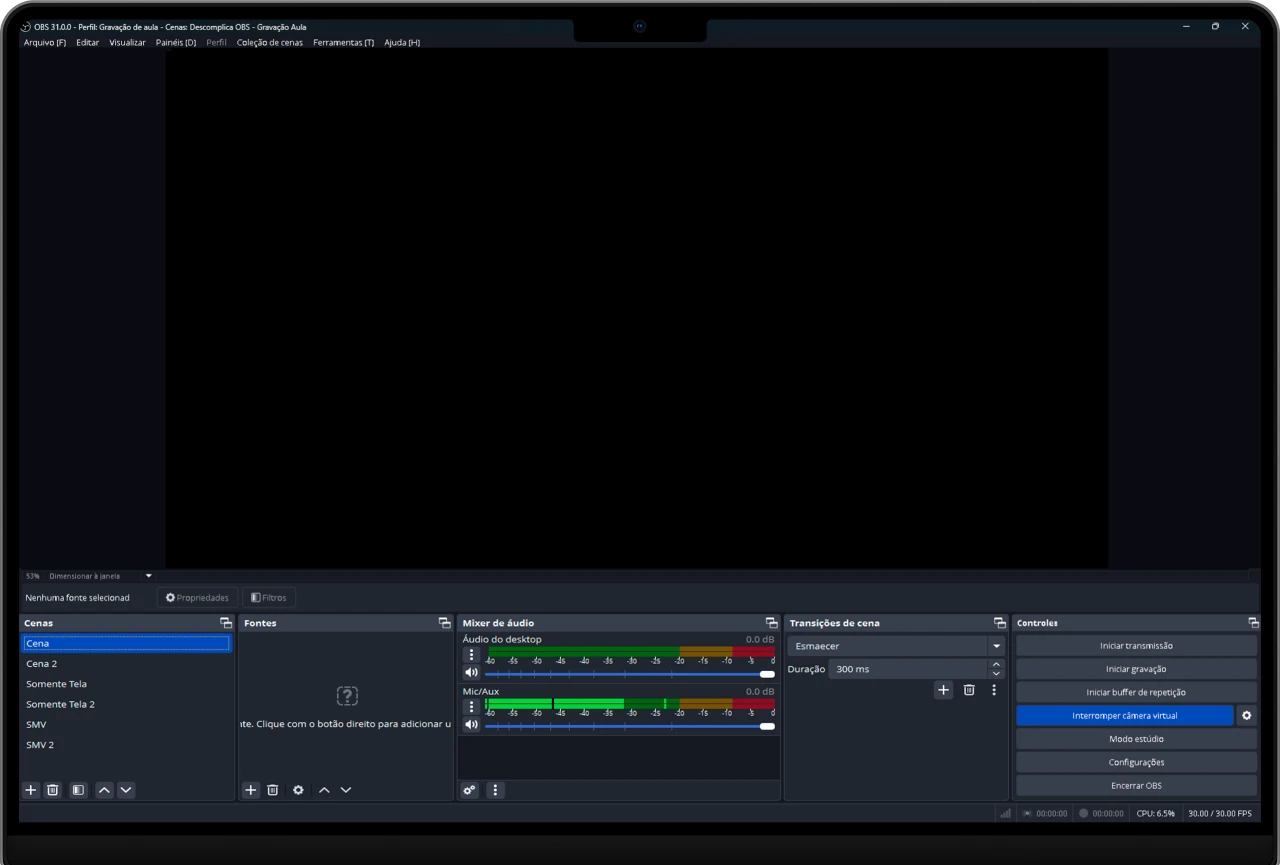Click Iniciar gravação
This screenshot has width=1280, height=865.
[x=1136, y=669]
